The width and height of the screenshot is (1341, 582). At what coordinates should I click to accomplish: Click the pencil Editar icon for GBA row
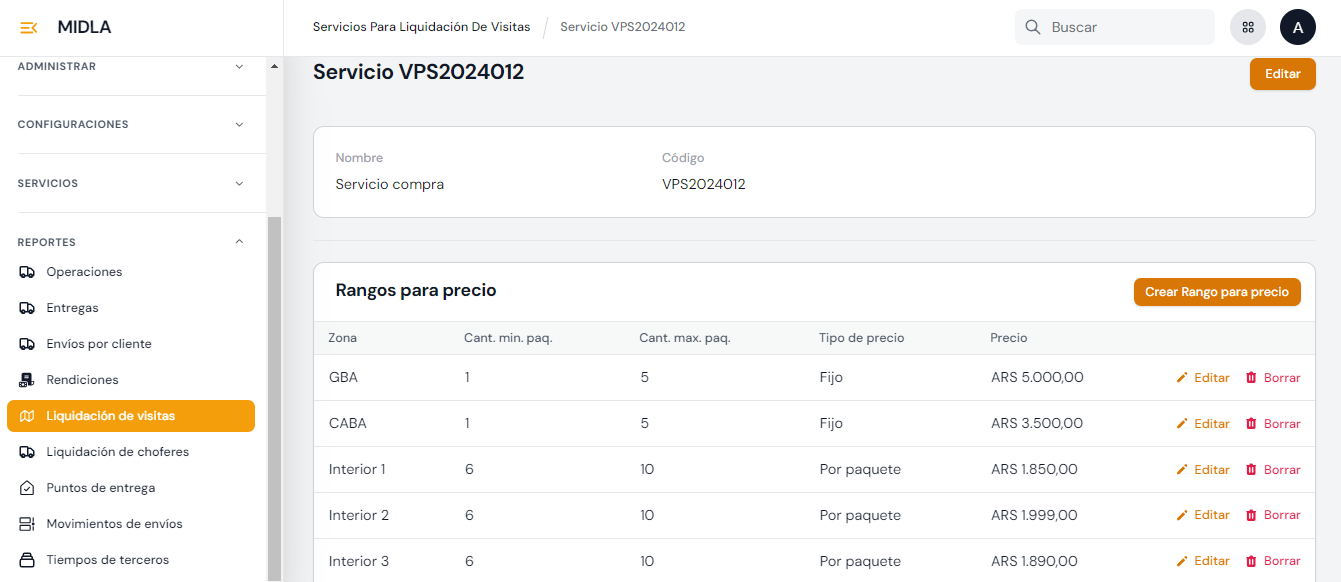click(x=1182, y=378)
